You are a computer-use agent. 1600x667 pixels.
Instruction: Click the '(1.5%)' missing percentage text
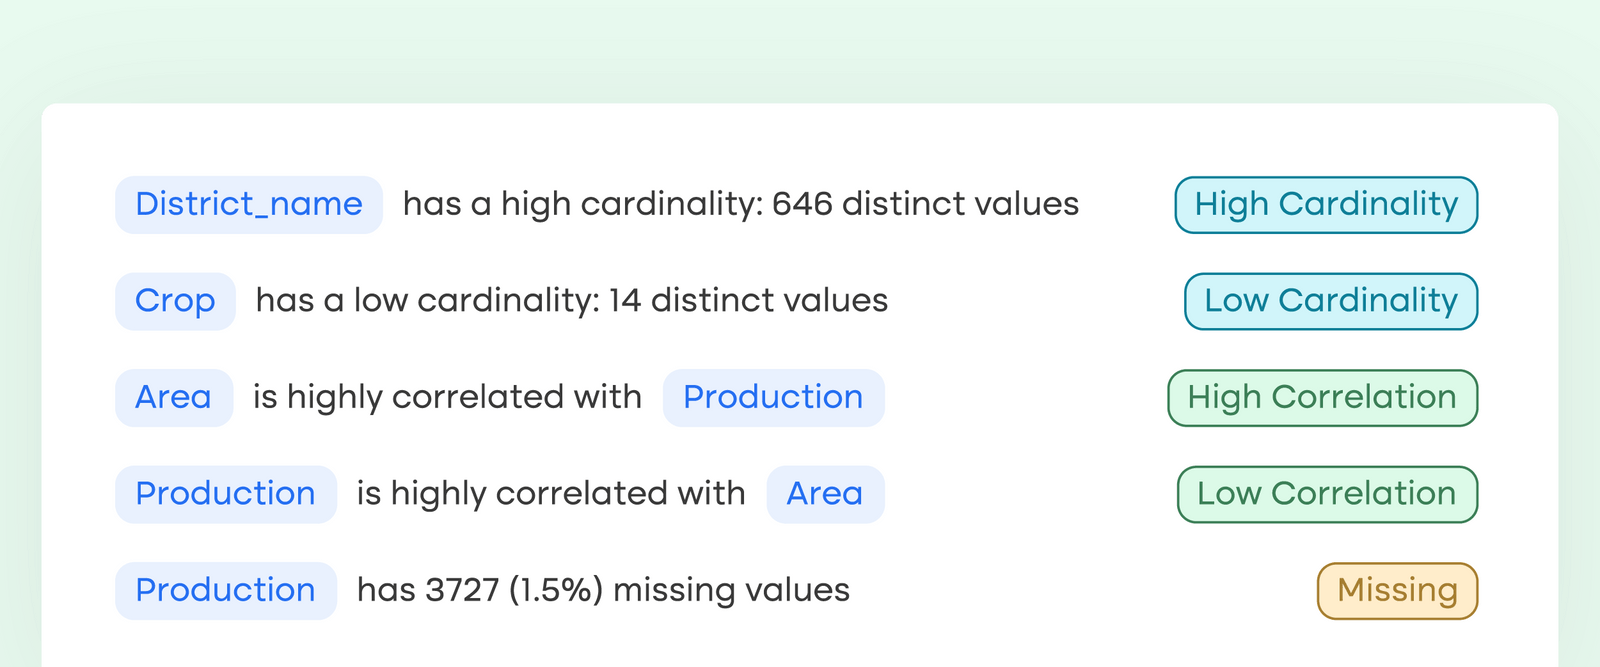[x=555, y=590]
